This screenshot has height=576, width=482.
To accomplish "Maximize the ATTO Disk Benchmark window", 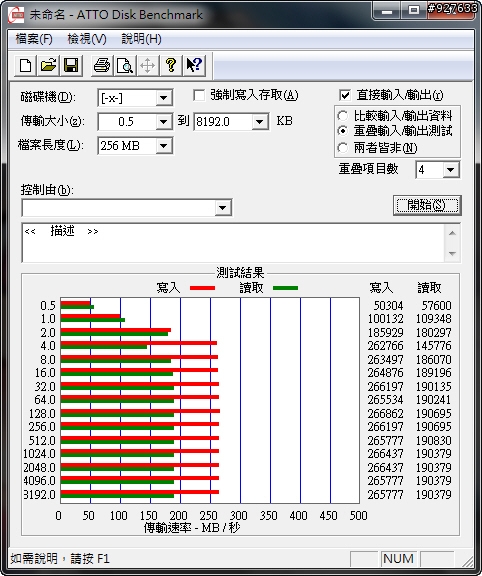I will 414,10.
